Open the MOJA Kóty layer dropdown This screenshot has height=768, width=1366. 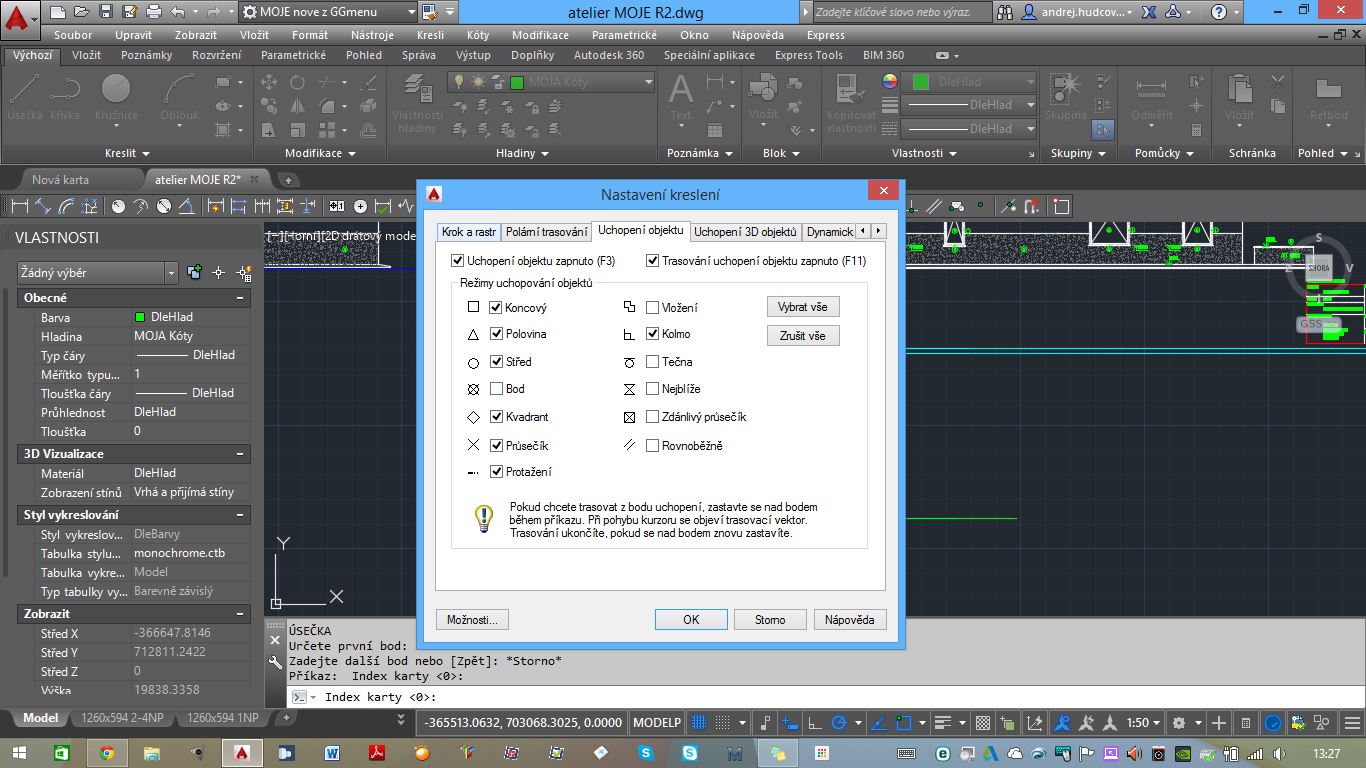[x=552, y=82]
